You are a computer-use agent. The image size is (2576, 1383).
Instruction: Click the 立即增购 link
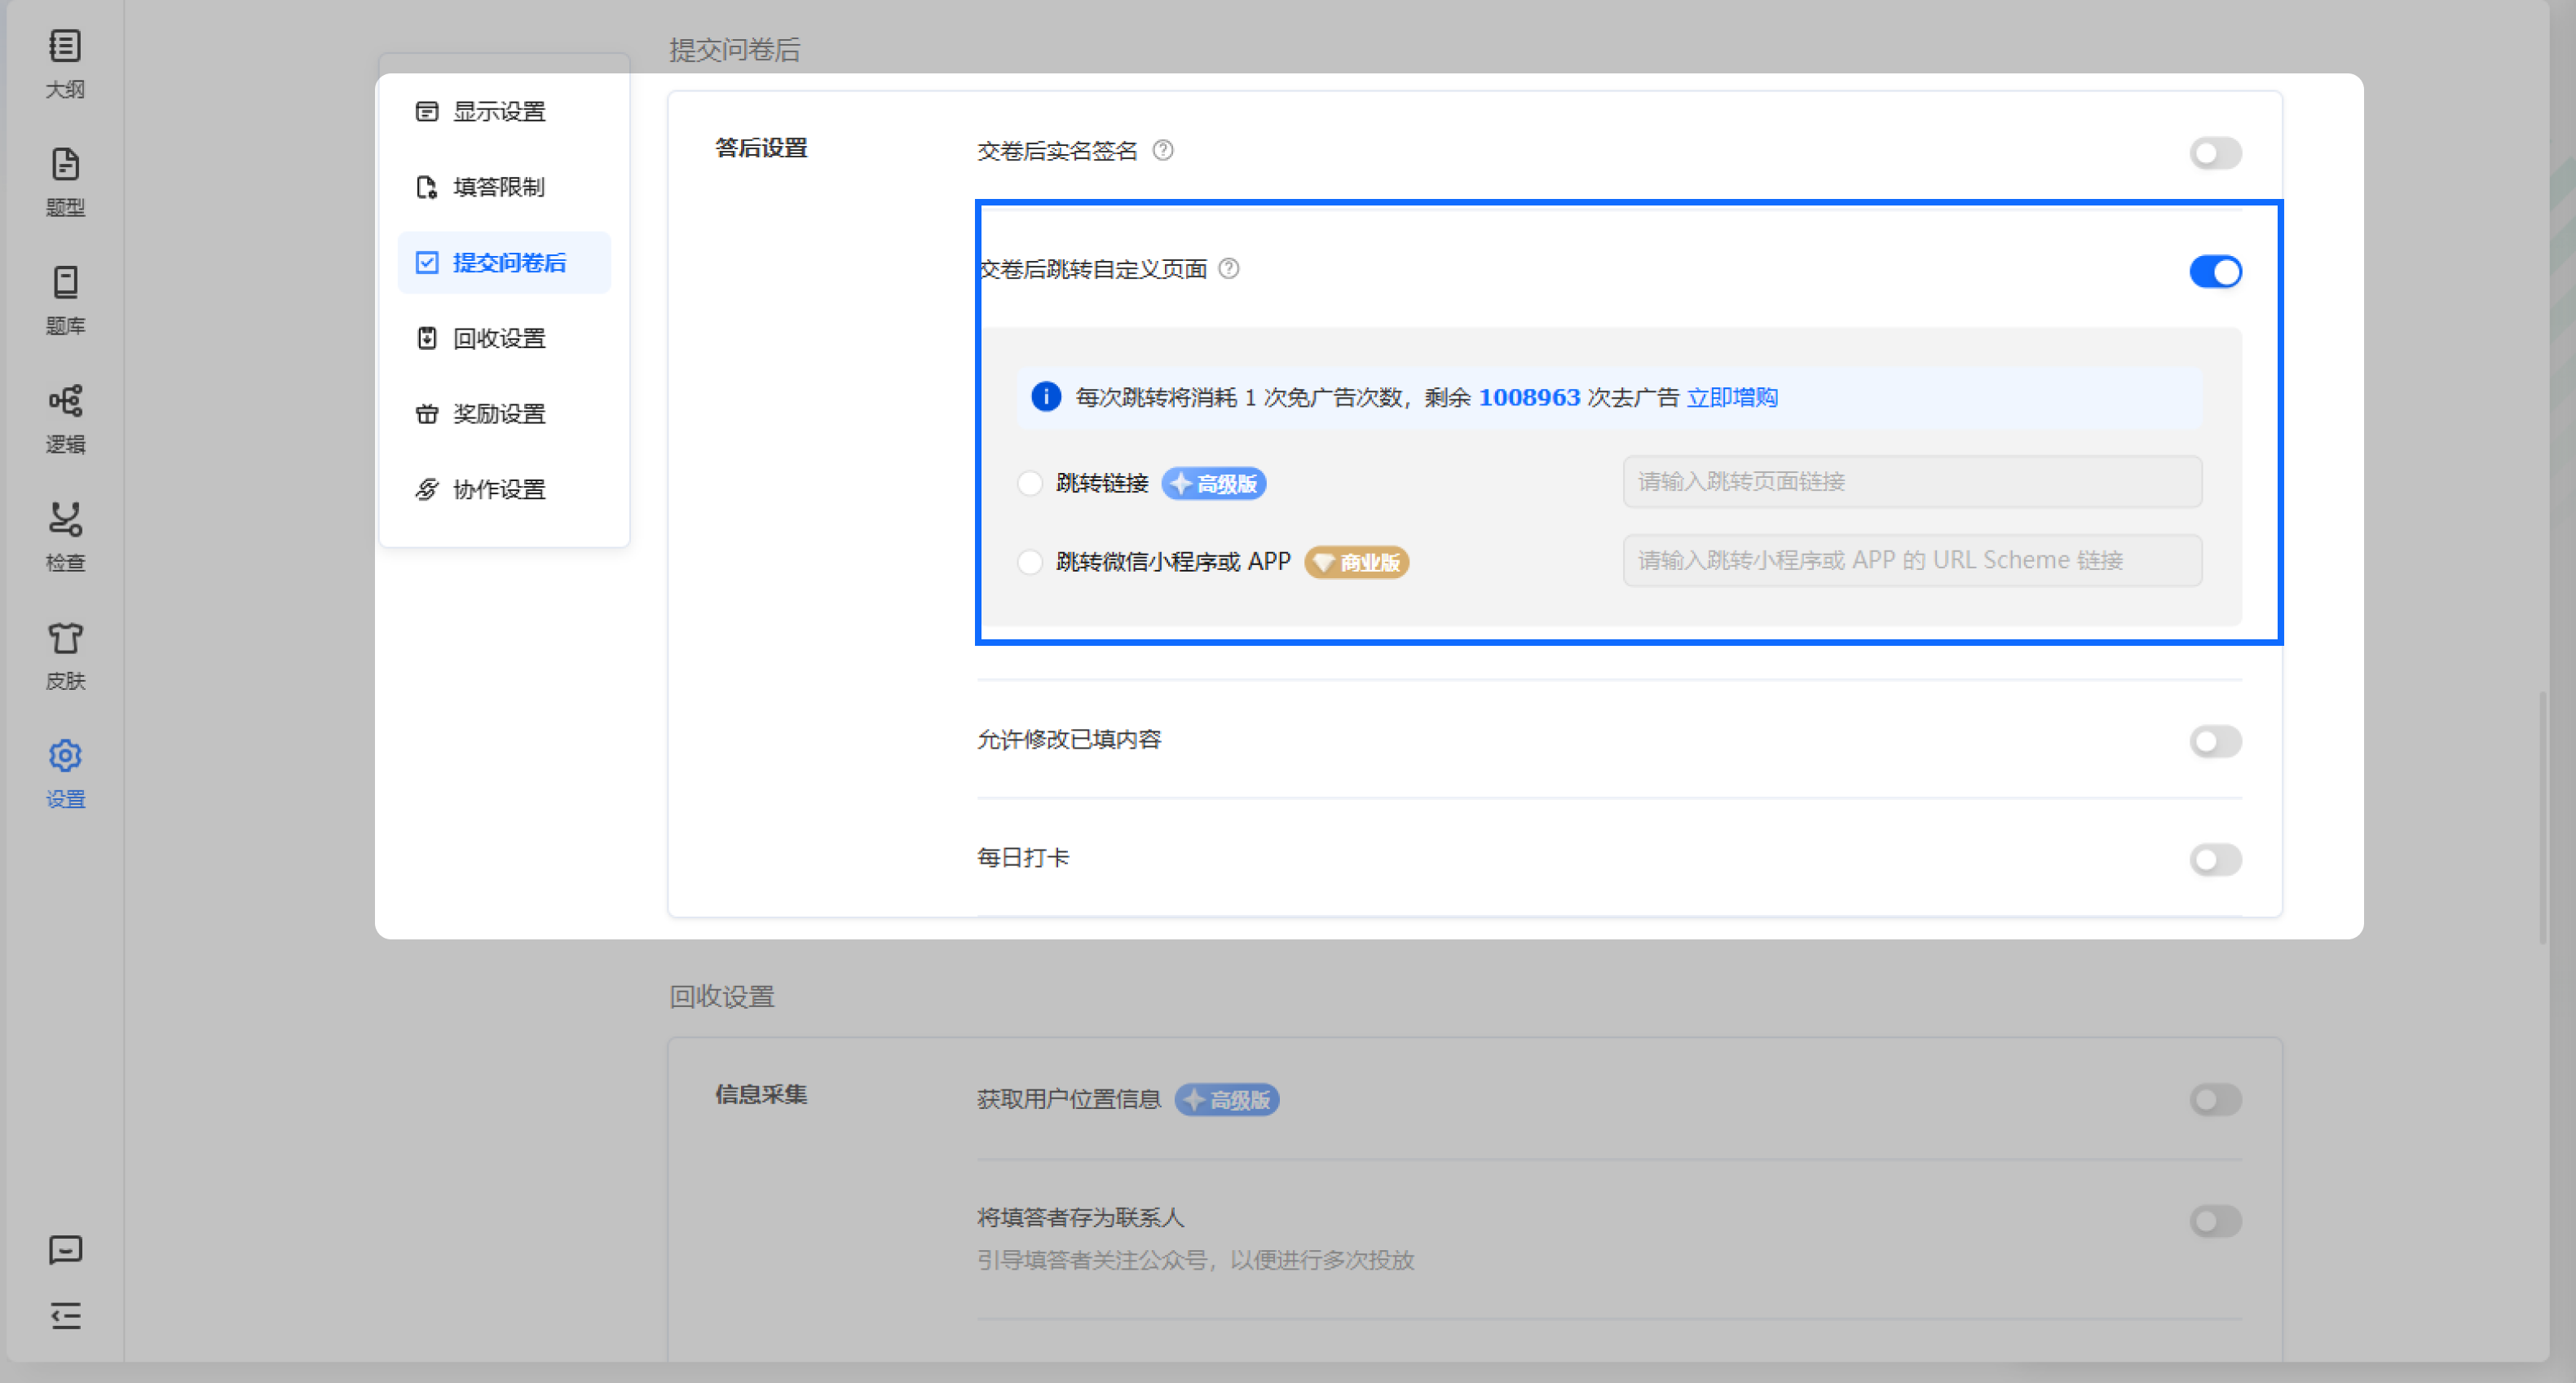pos(1732,397)
